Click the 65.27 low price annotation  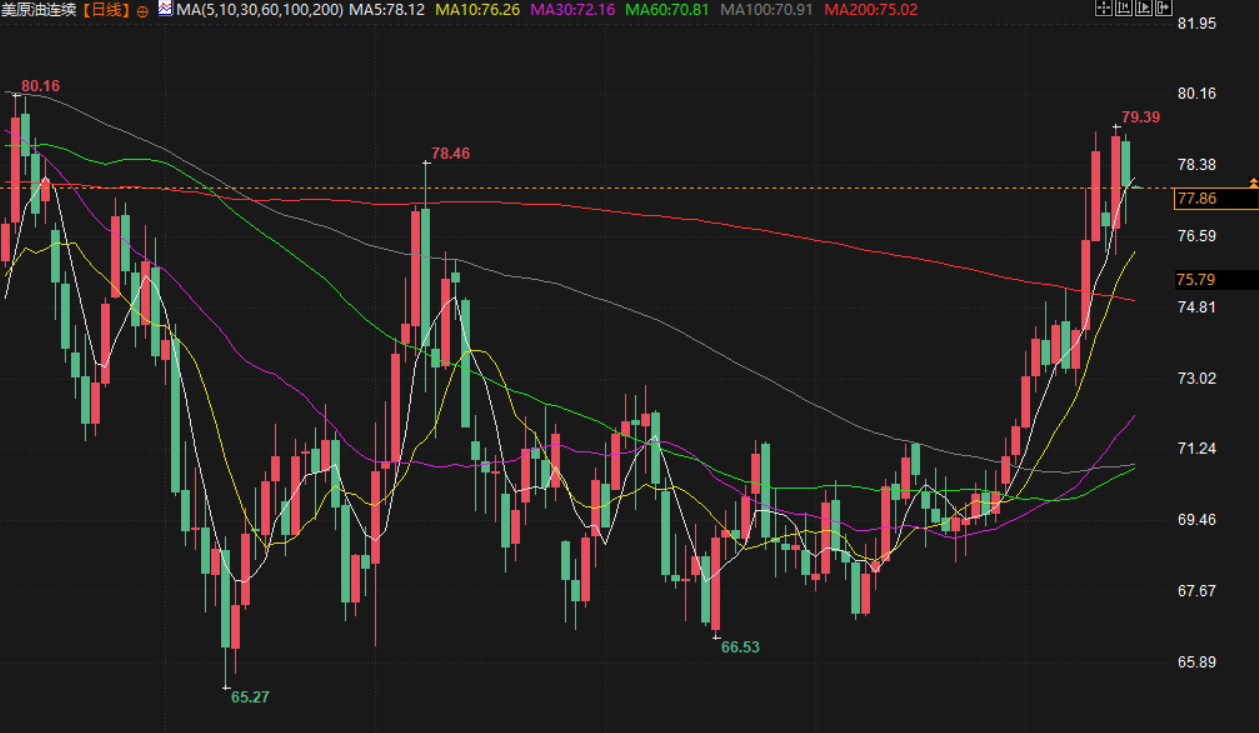(x=250, y=697)
